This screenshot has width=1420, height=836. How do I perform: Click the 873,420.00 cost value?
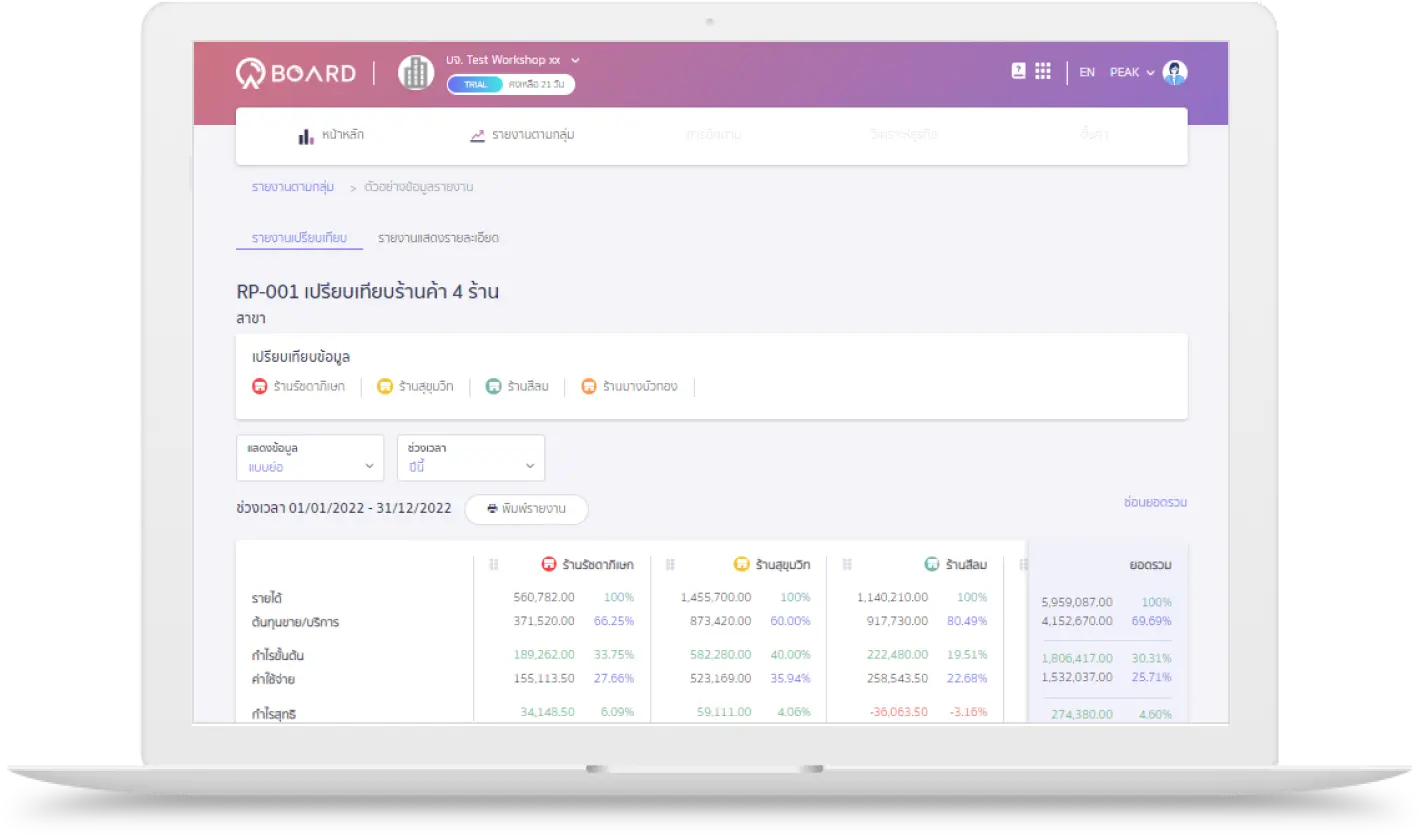[721, 621]
